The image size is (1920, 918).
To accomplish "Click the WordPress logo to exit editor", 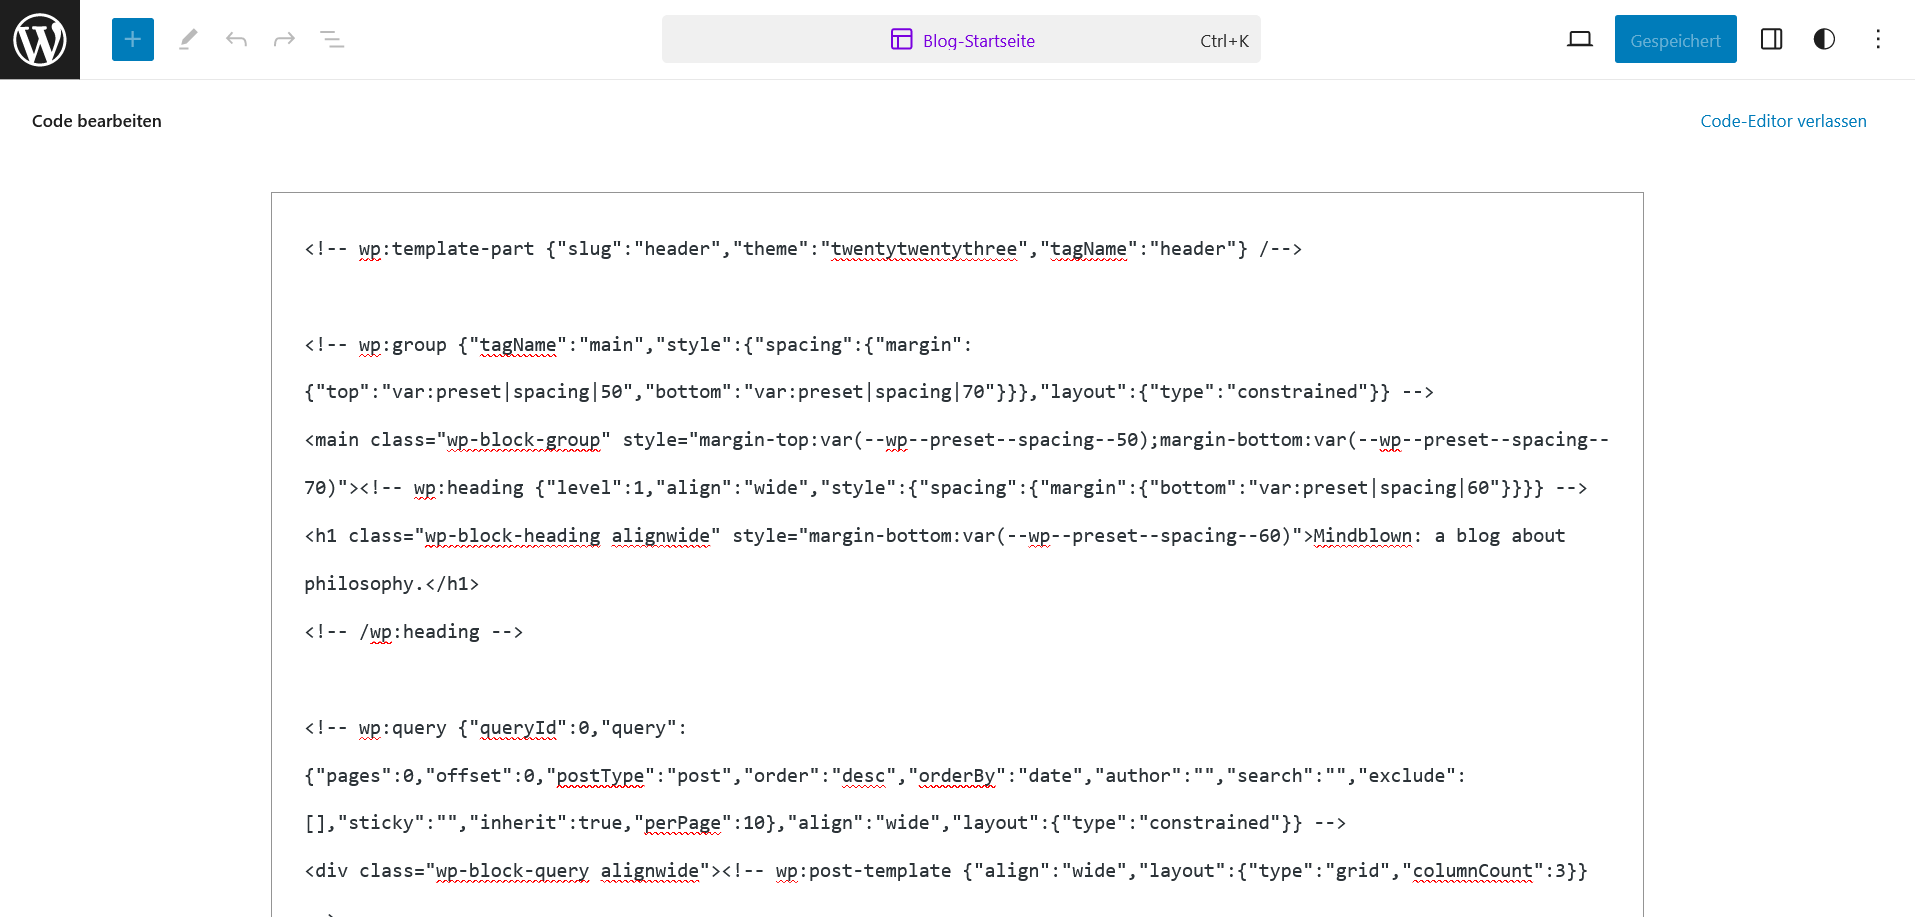I will (x=40, y=40).
